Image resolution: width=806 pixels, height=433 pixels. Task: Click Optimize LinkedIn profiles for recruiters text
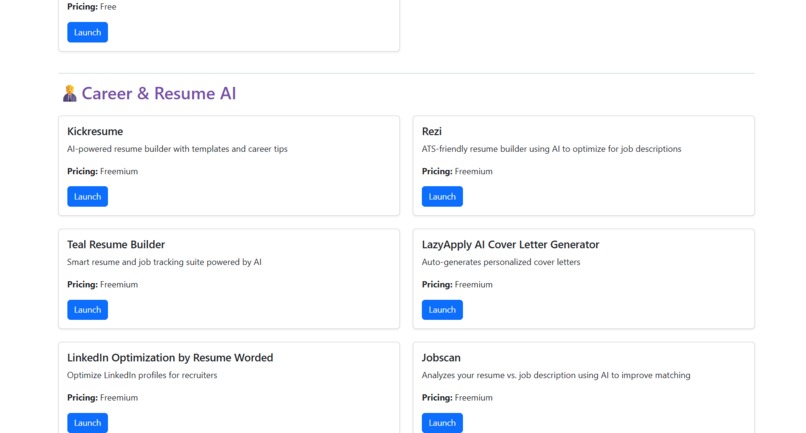pyautogui.click(x=142, y=375)
